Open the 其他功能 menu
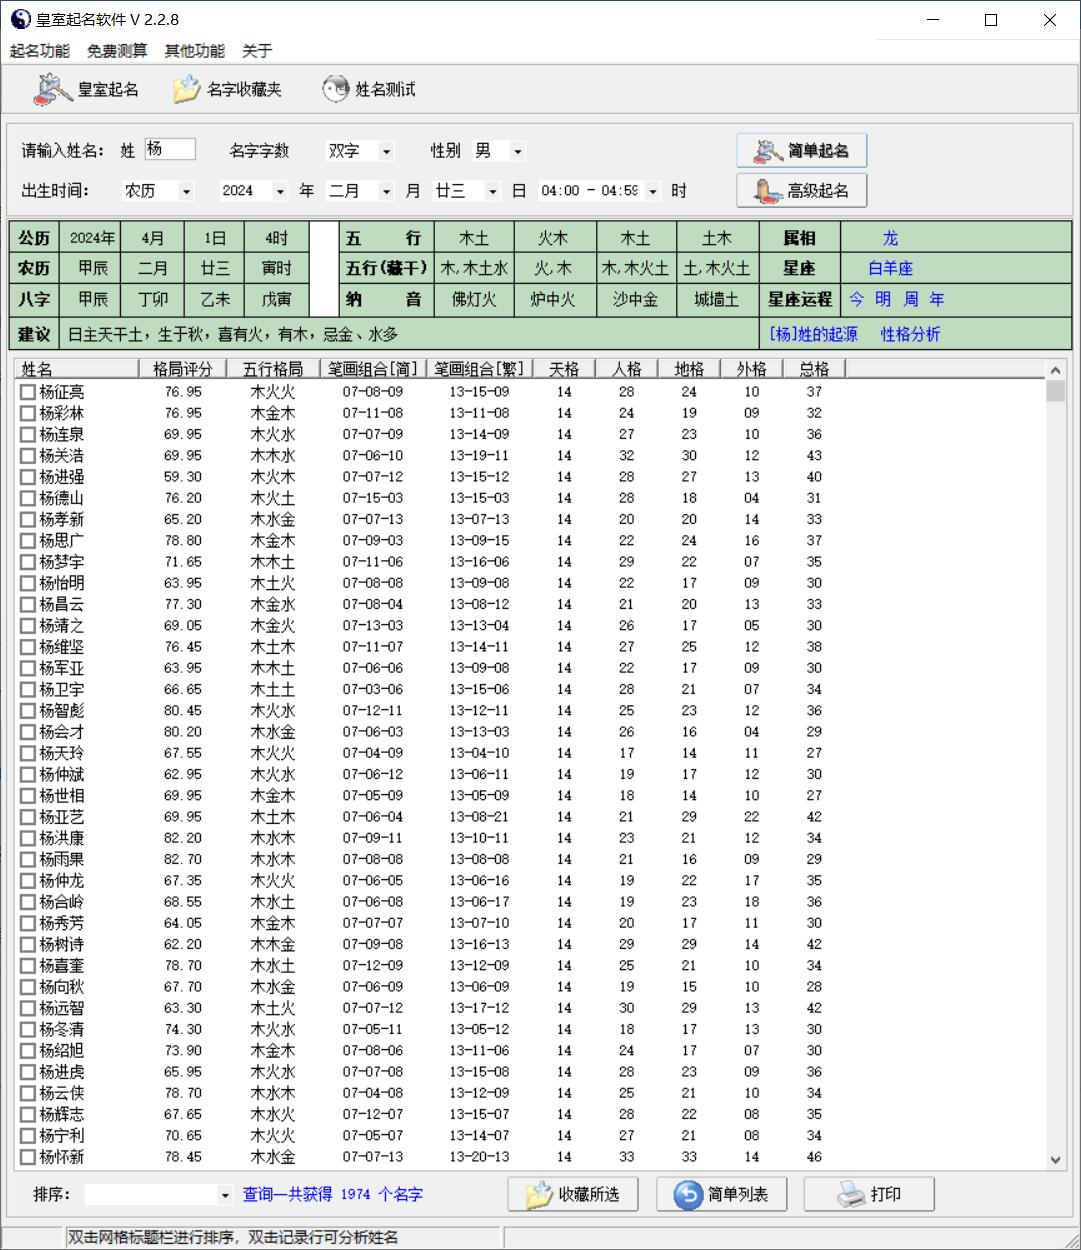Image resolution: width=1081 pixels, height=1250 pixels. (x=195, y=51)
